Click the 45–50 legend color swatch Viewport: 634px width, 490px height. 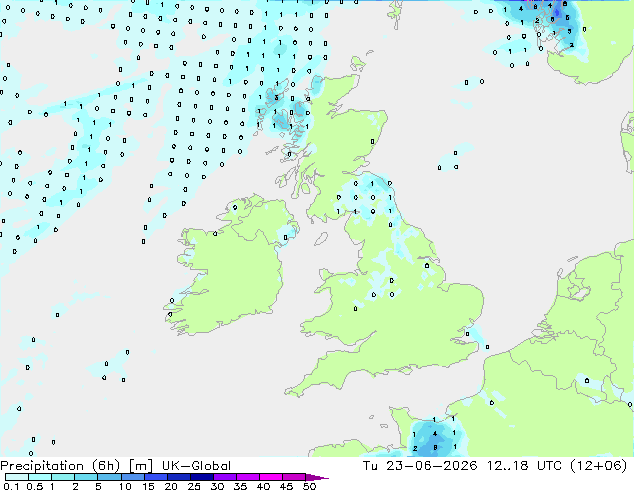(x=294, y=477)
